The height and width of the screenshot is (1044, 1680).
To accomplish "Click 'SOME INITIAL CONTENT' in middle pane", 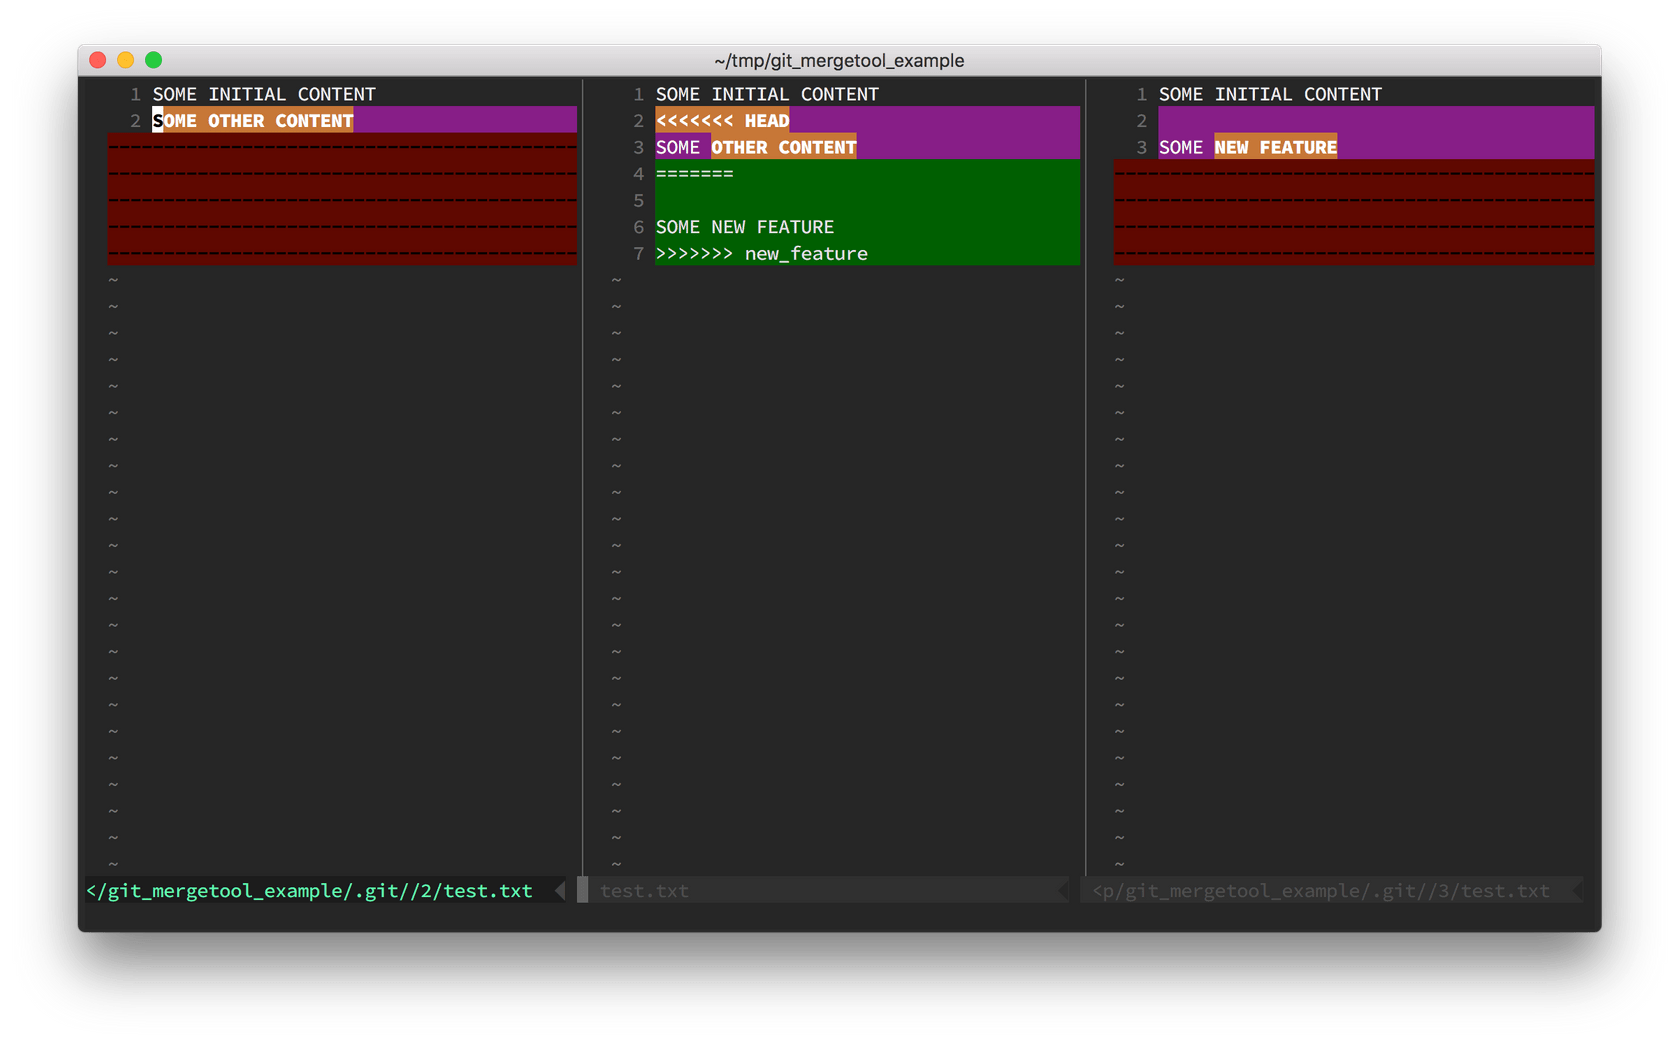I will tap(767, 94).
